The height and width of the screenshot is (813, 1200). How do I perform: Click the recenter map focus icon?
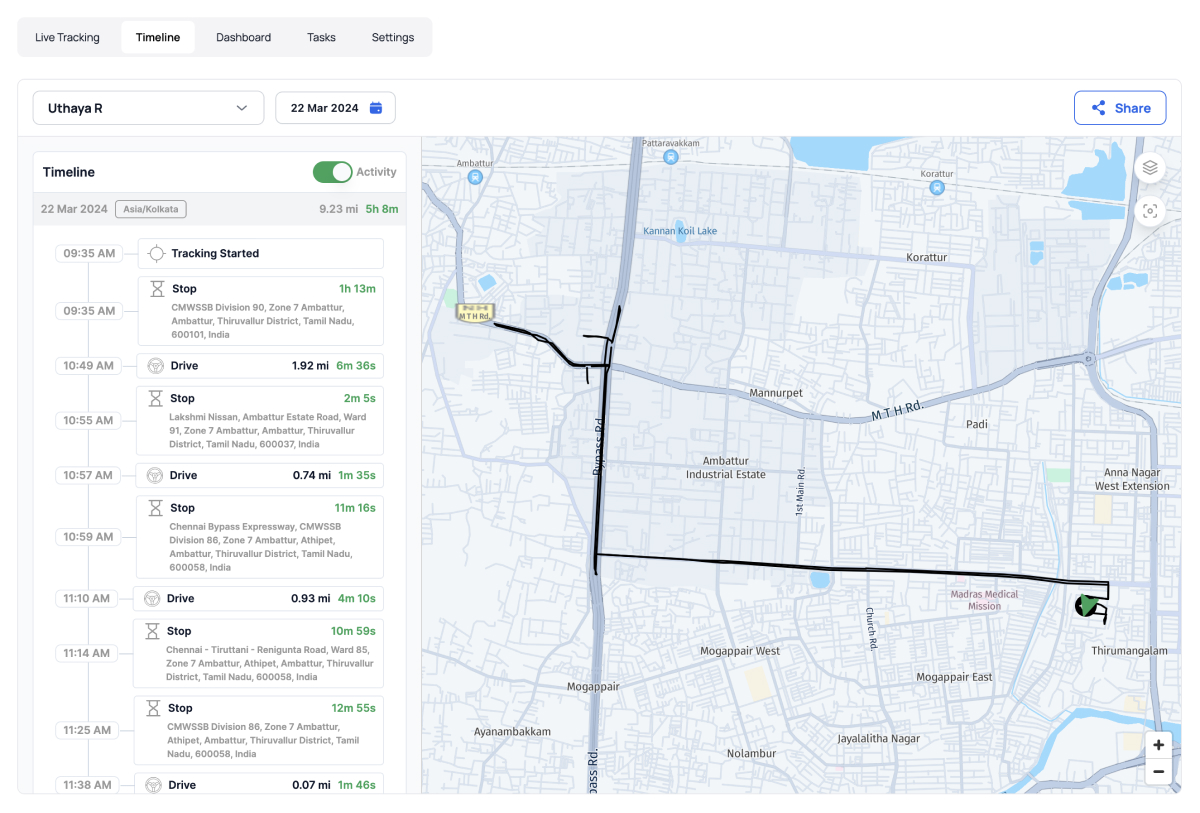point(1150,211)
